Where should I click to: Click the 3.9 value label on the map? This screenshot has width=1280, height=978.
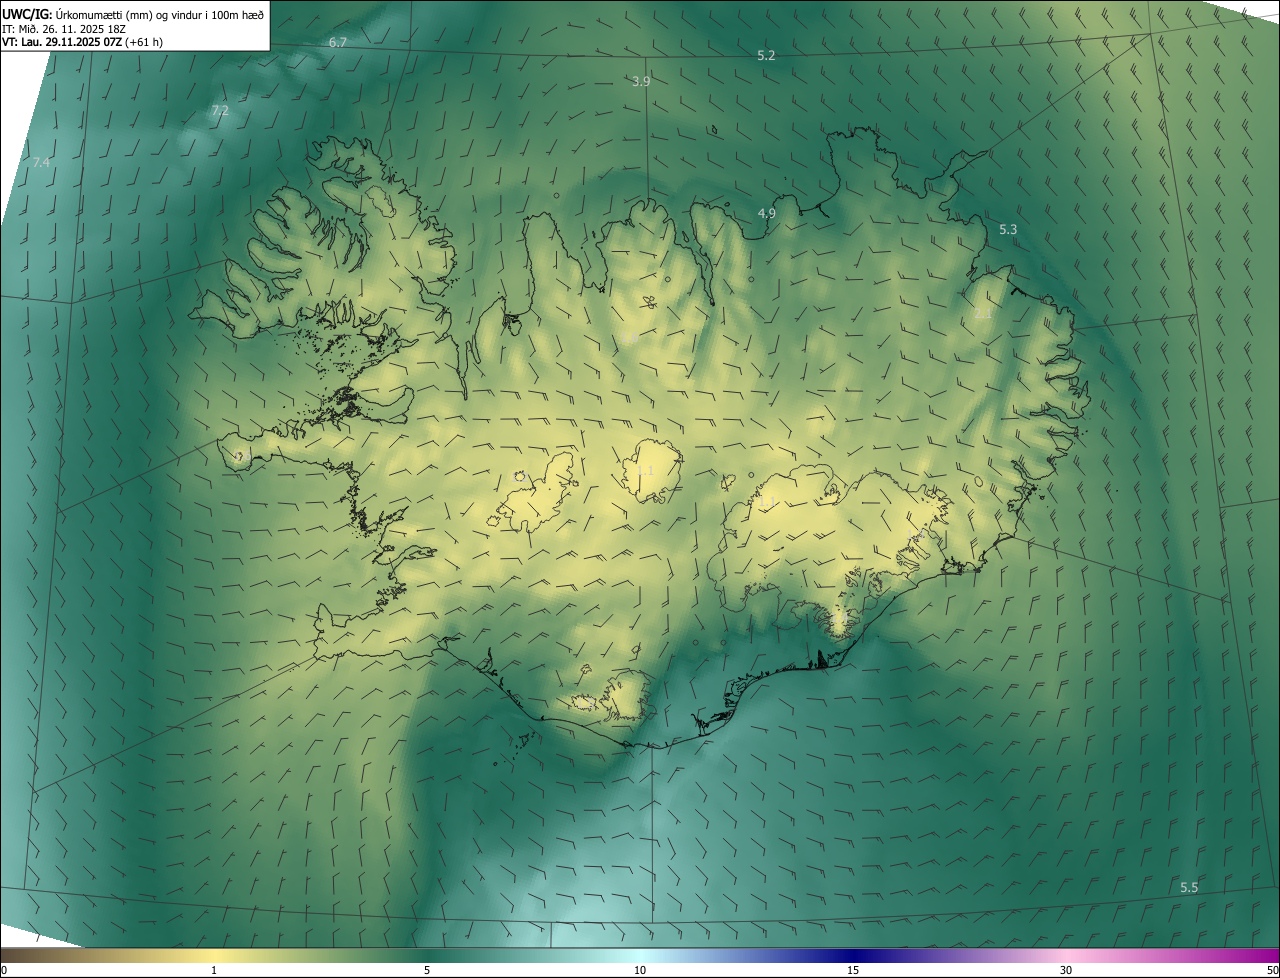point(642,82)
